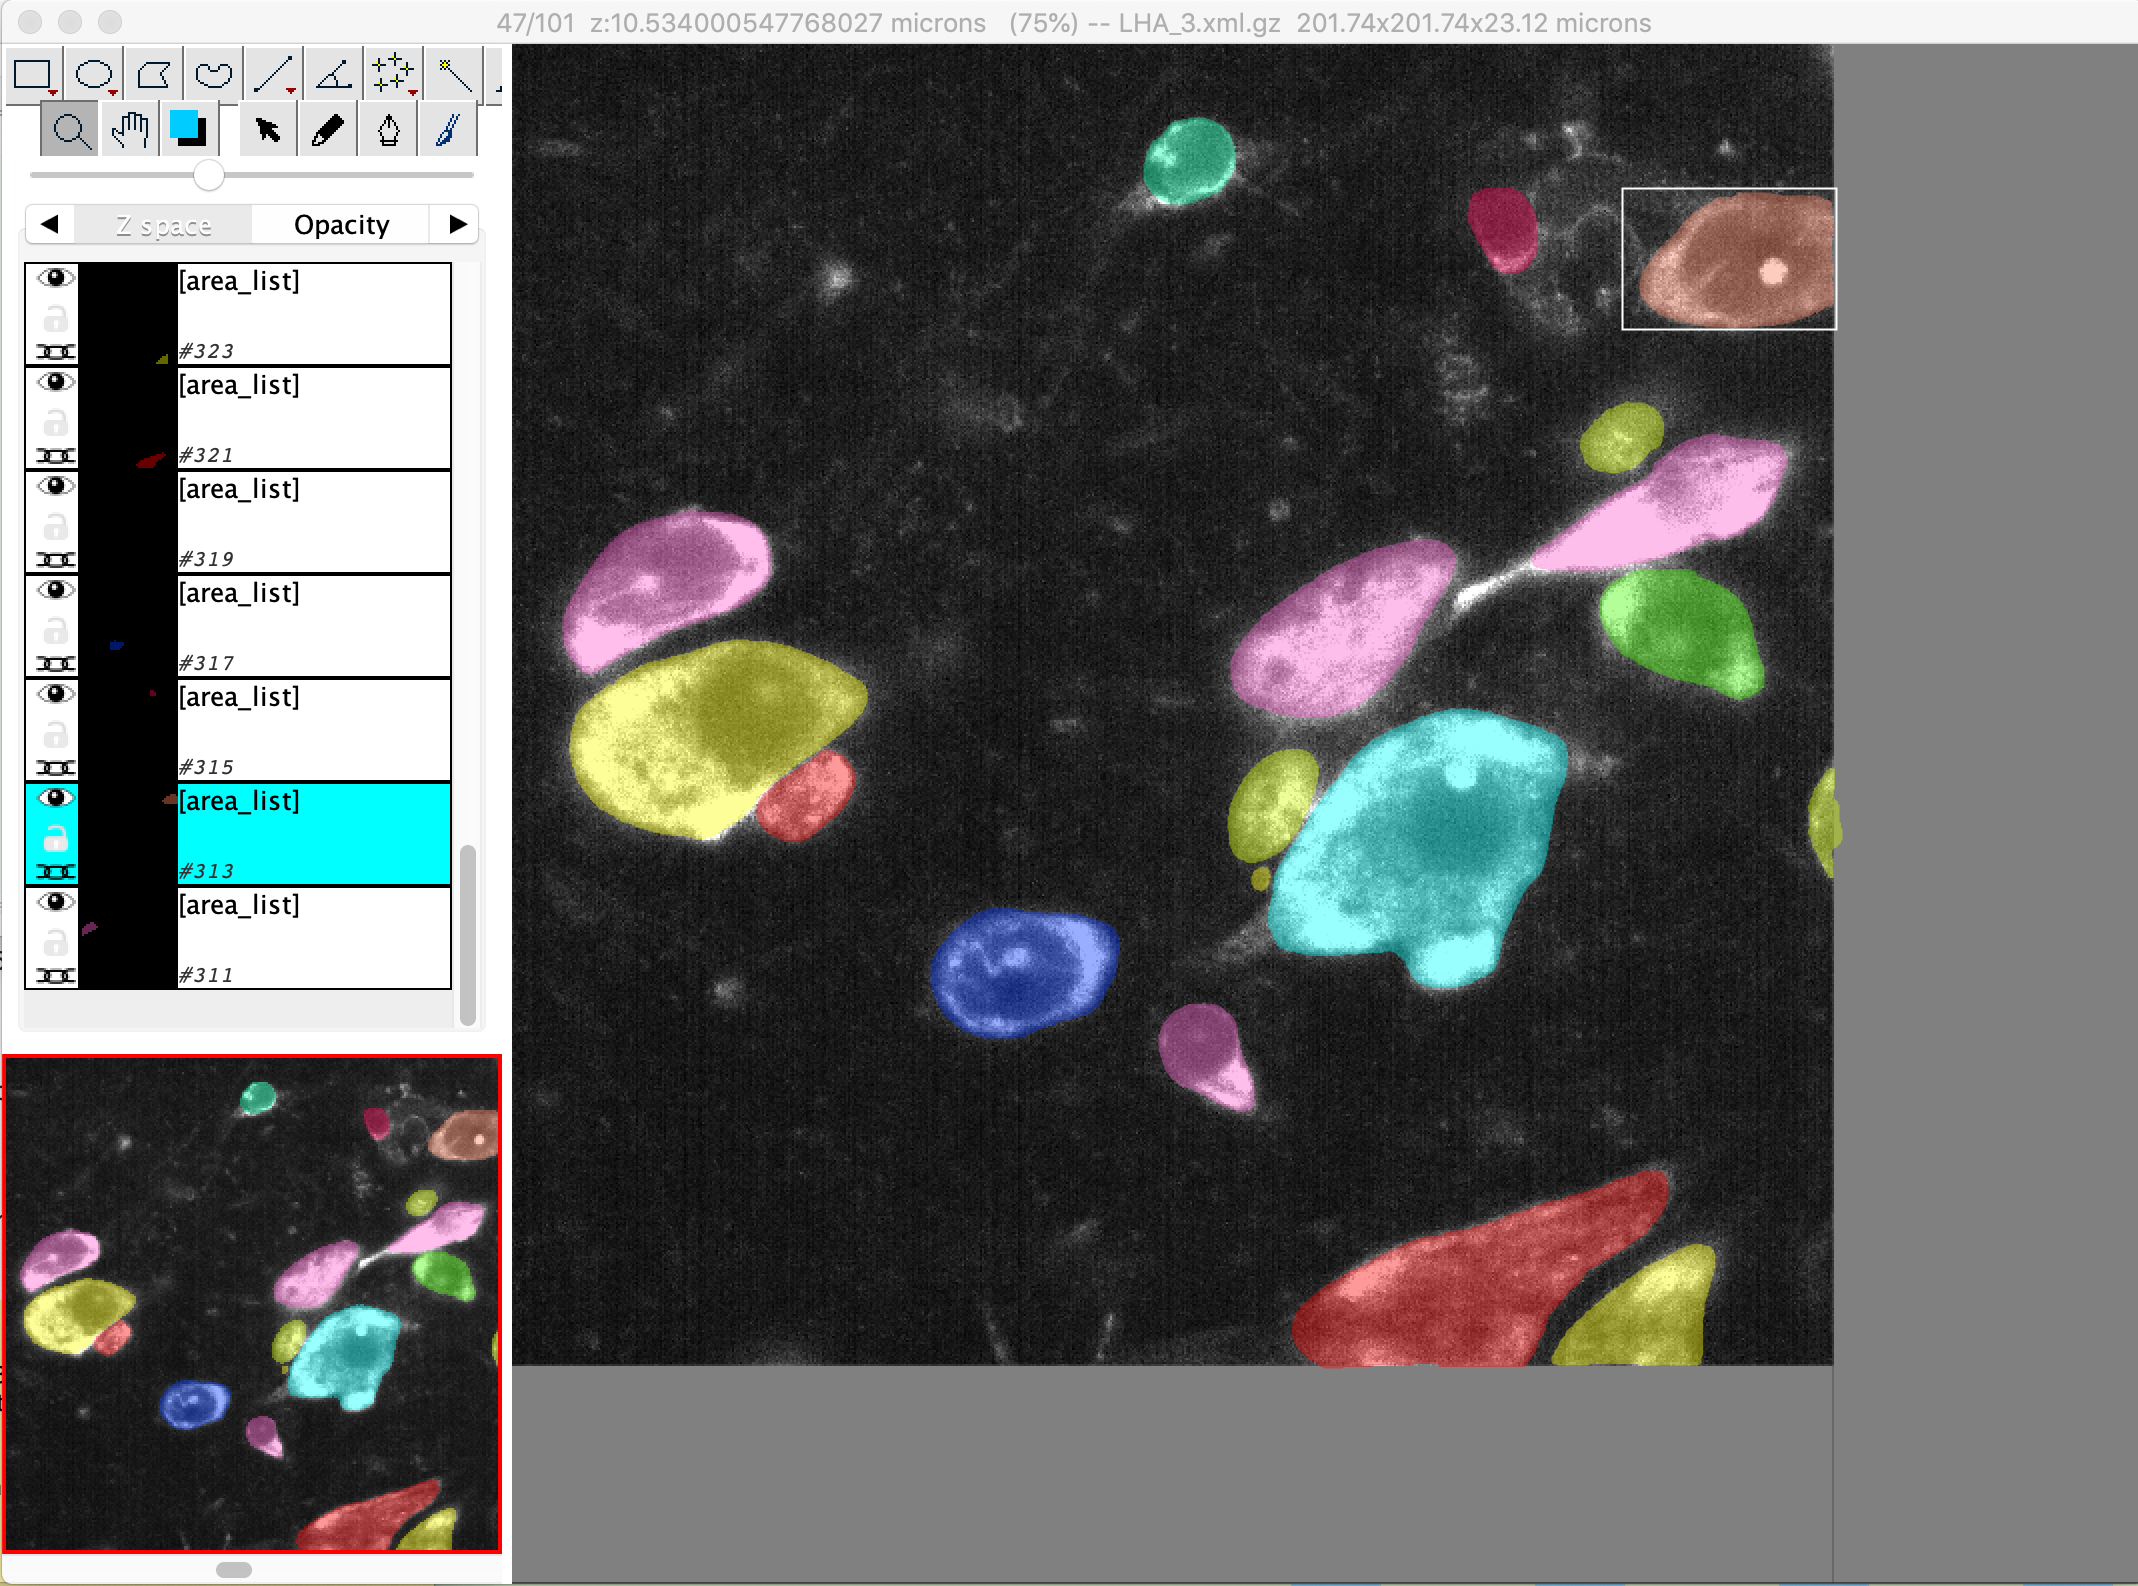Select the highlighted area_list row #313

click(x=238, y=834)
